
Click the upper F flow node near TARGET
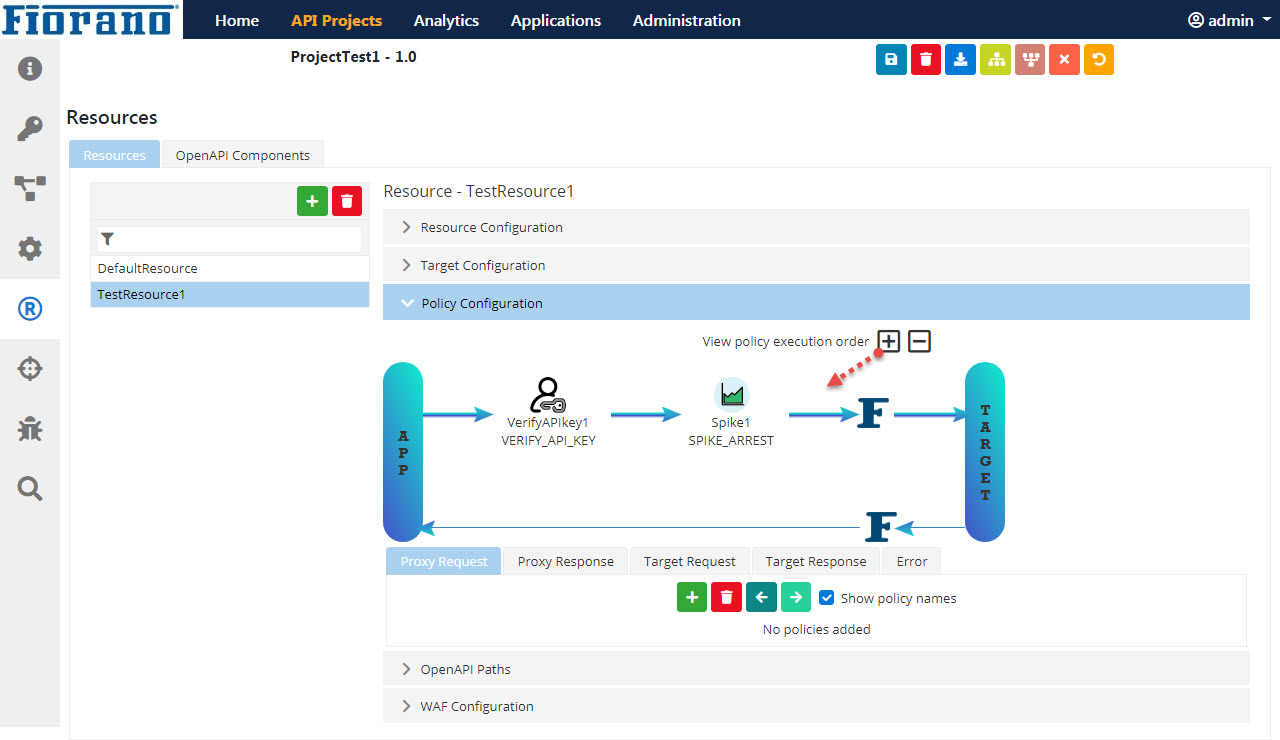point(873,413)
